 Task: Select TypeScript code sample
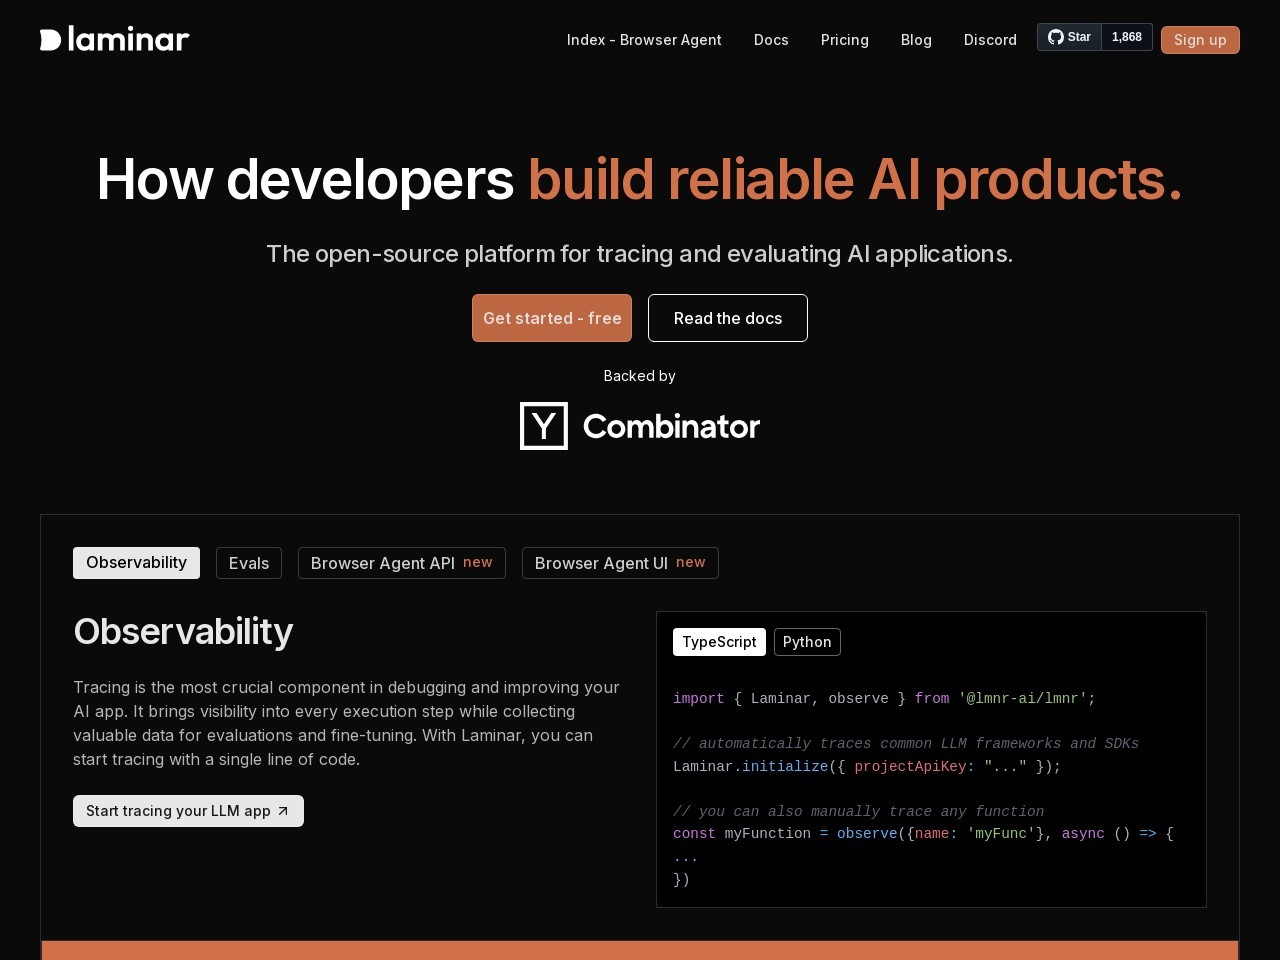coord(719,642)
